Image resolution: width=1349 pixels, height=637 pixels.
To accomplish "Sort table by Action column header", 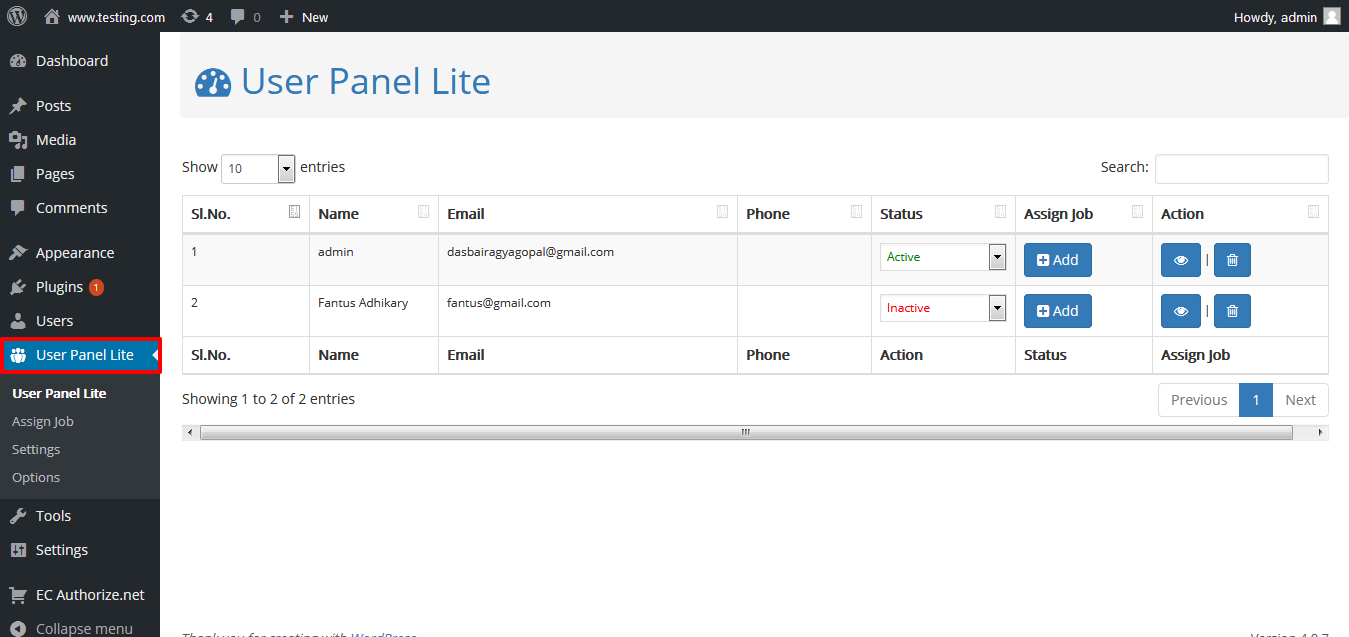I will tap(1240, 214).
